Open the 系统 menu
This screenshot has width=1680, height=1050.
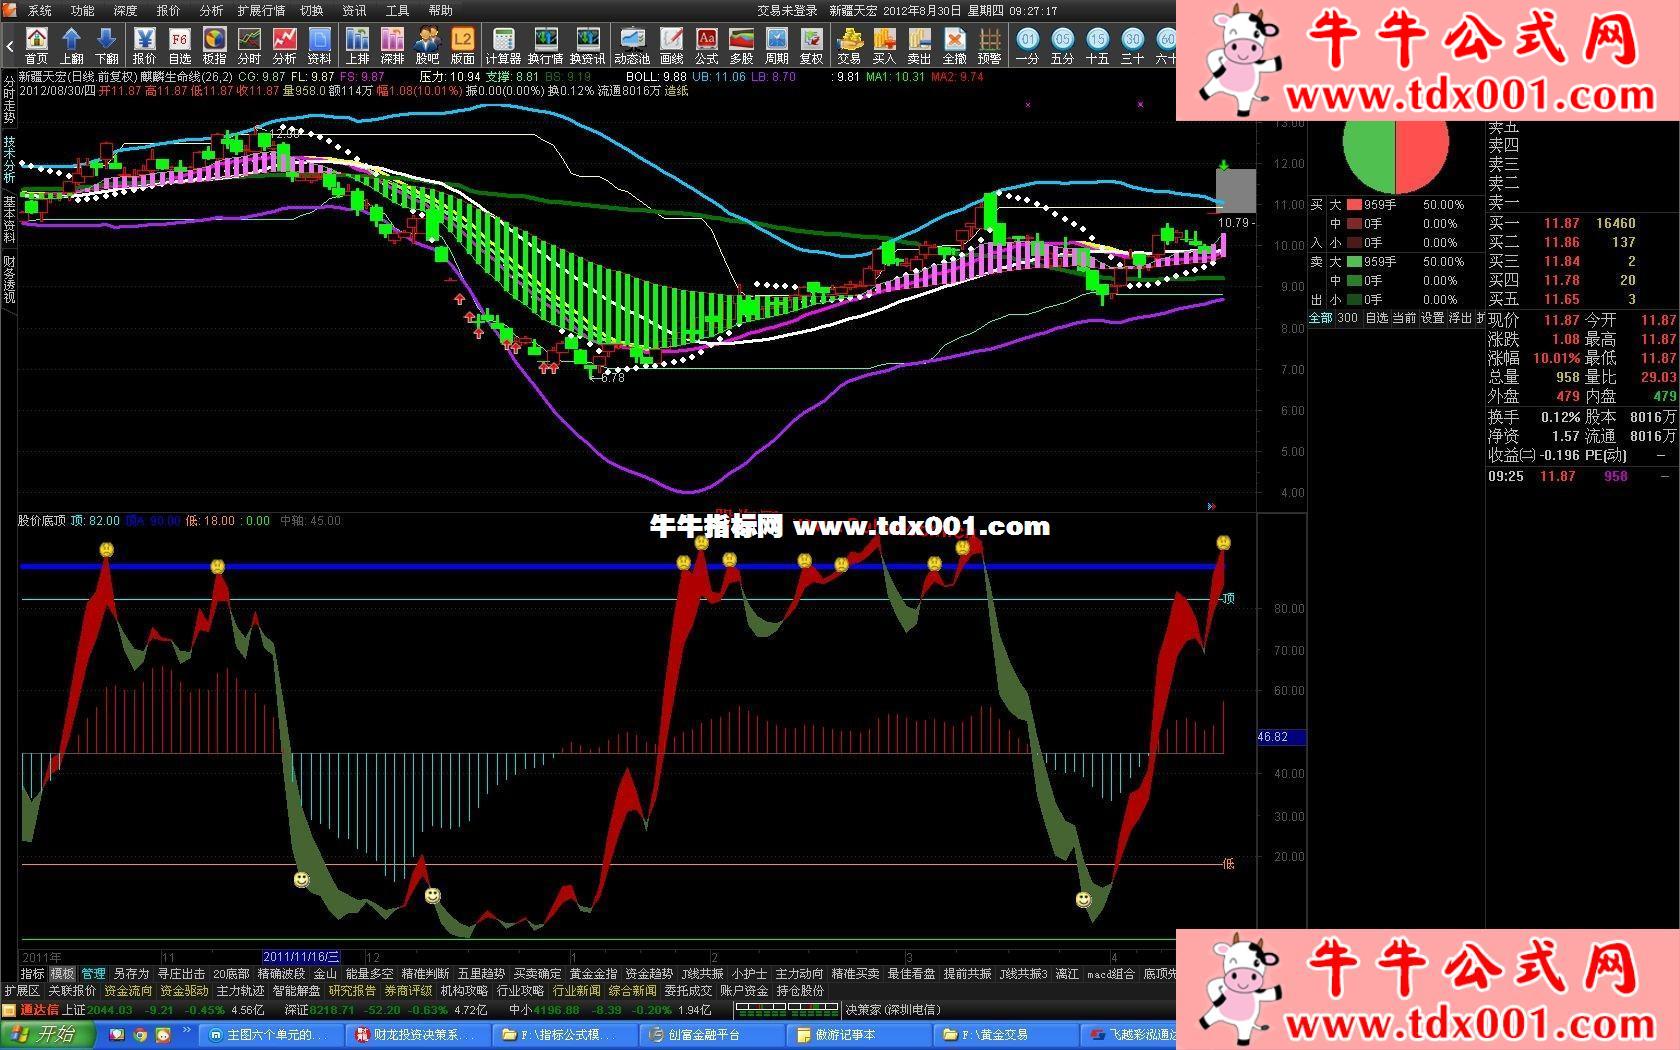coord(40,10)
